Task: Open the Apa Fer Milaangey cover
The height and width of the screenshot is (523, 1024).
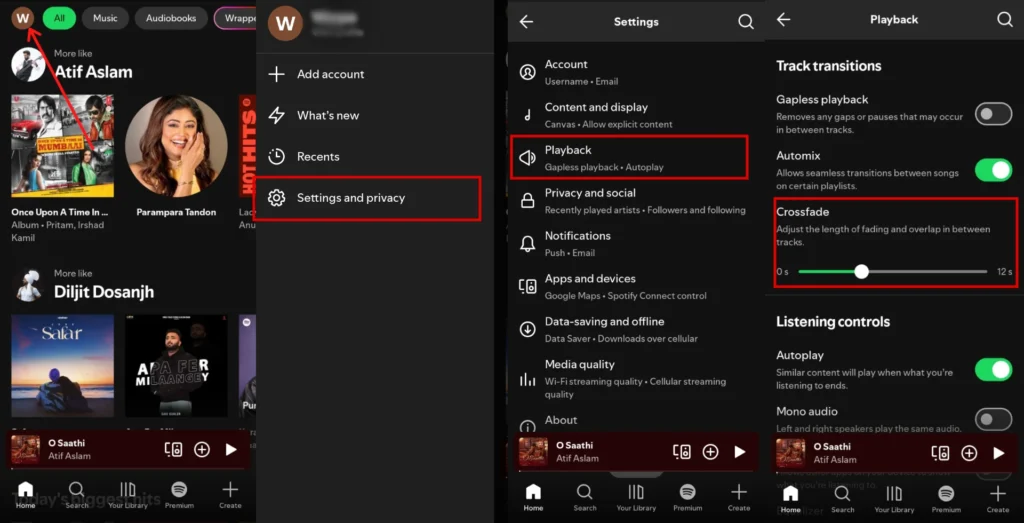Action: (176, 366)
